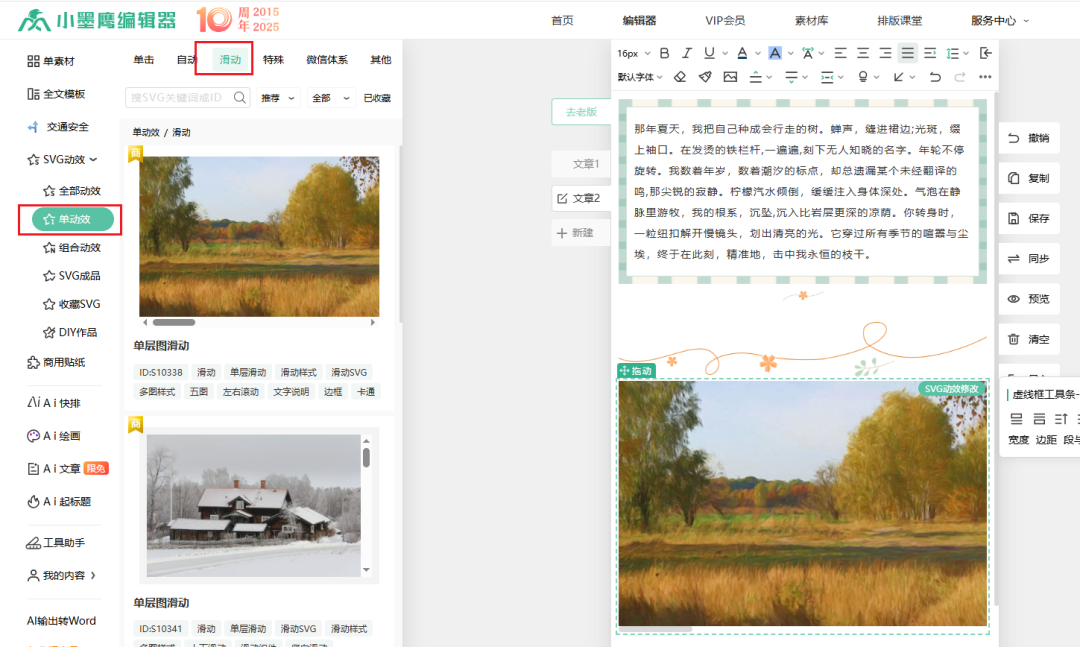Open the 服务中心 dropdown menu
The height and width of the screenshot is (647, 1080).
999,21
